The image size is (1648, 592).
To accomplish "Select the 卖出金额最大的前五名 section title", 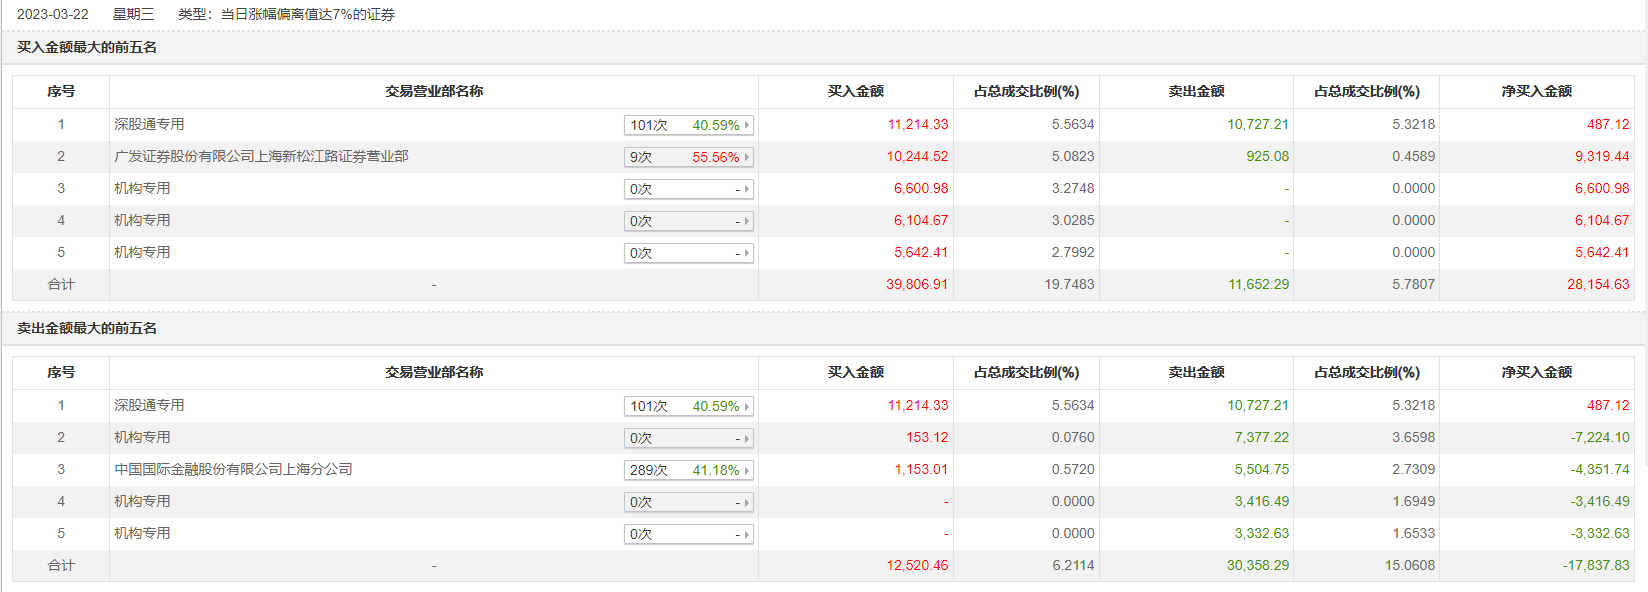I will (87, 328).
